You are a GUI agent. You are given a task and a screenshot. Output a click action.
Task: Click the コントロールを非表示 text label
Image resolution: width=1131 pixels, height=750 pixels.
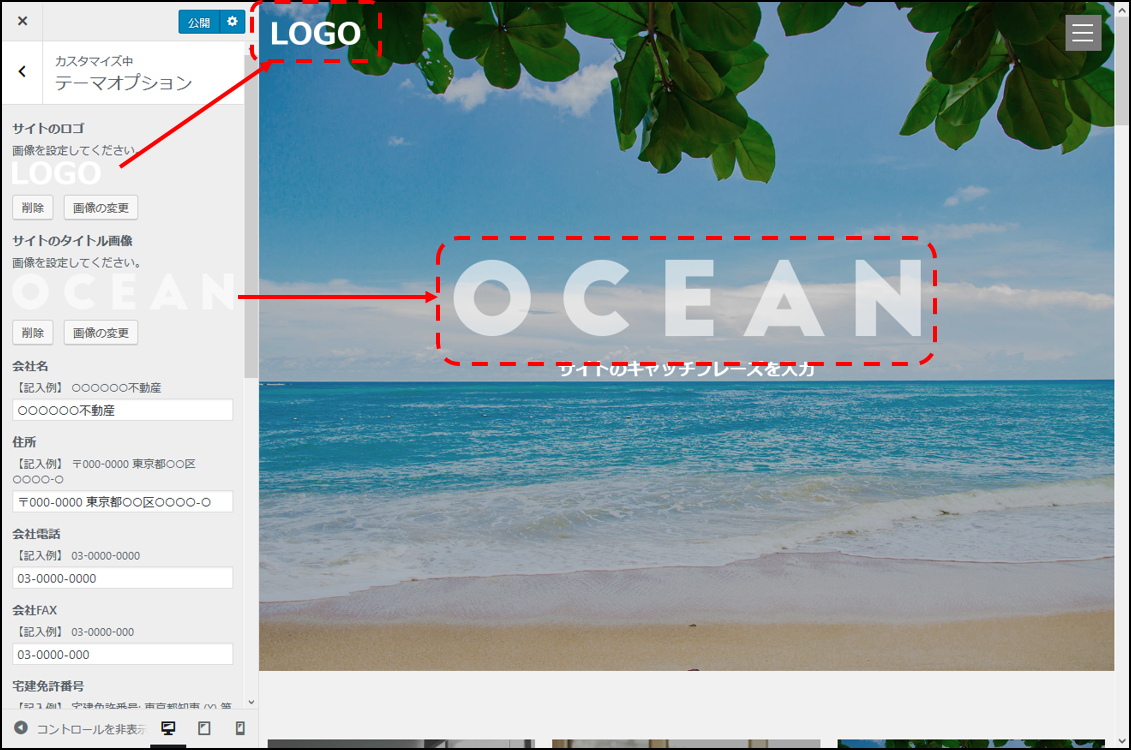pyautogui.click(x=92, y=729)
